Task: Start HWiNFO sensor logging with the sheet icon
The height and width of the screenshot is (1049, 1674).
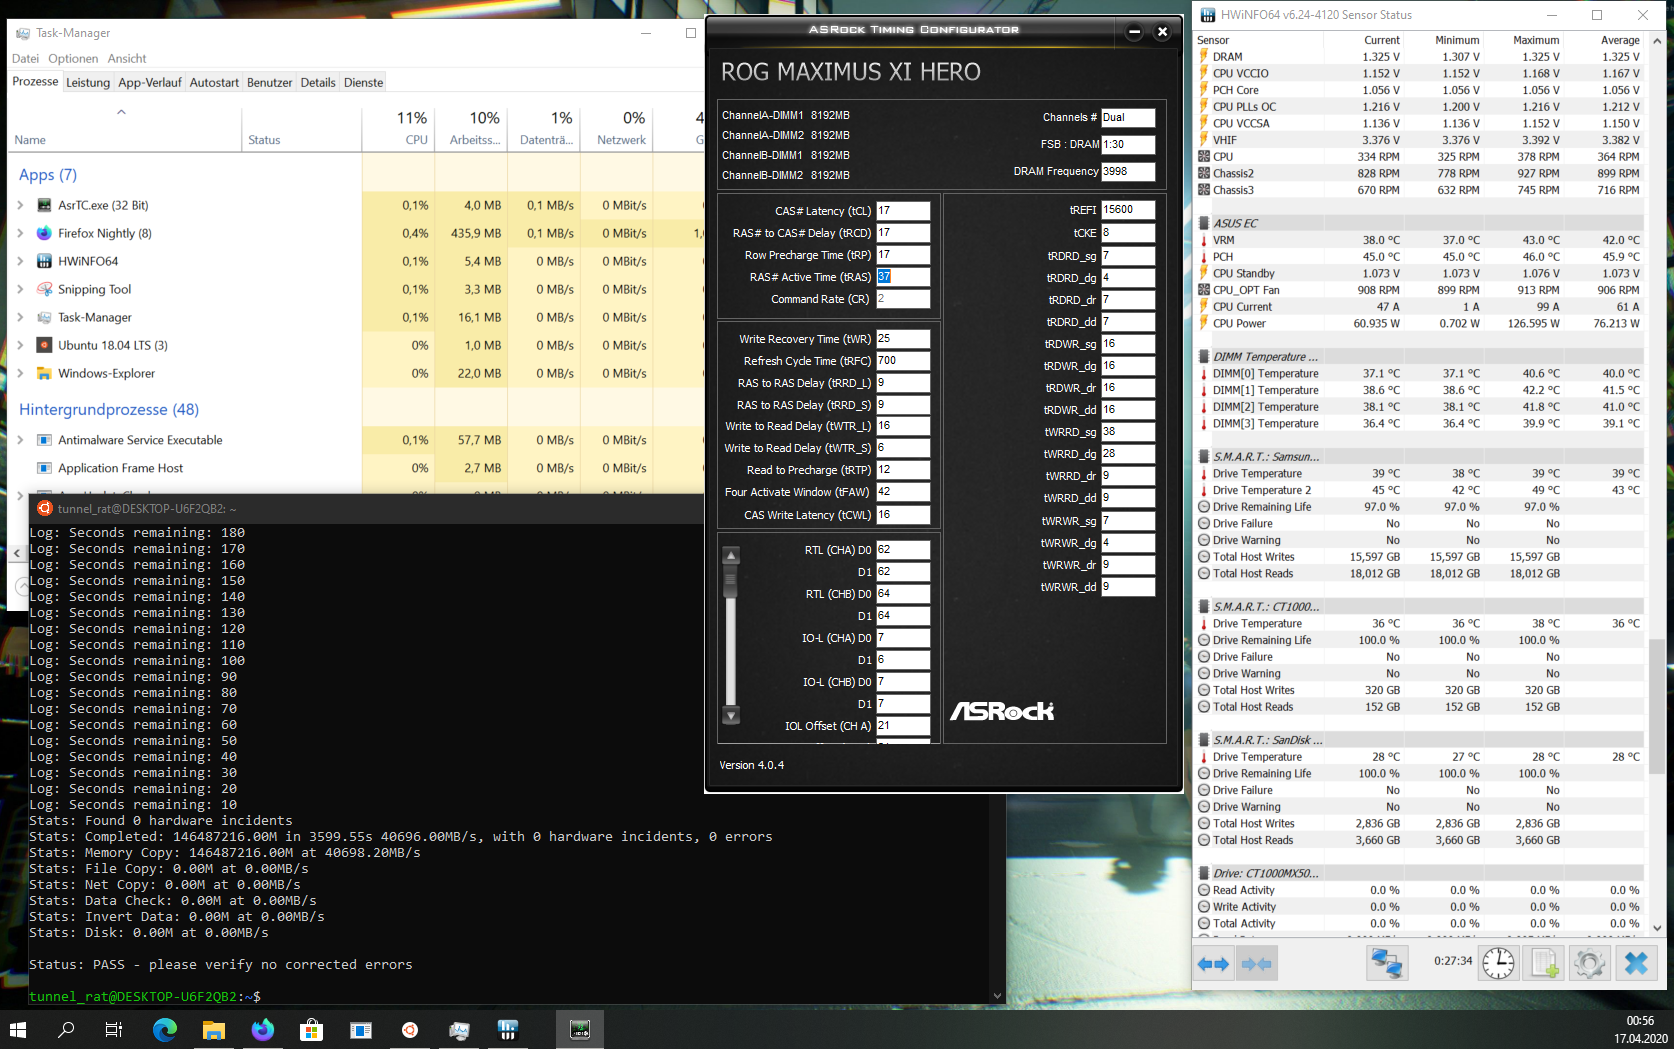Action: [1544, 964]
